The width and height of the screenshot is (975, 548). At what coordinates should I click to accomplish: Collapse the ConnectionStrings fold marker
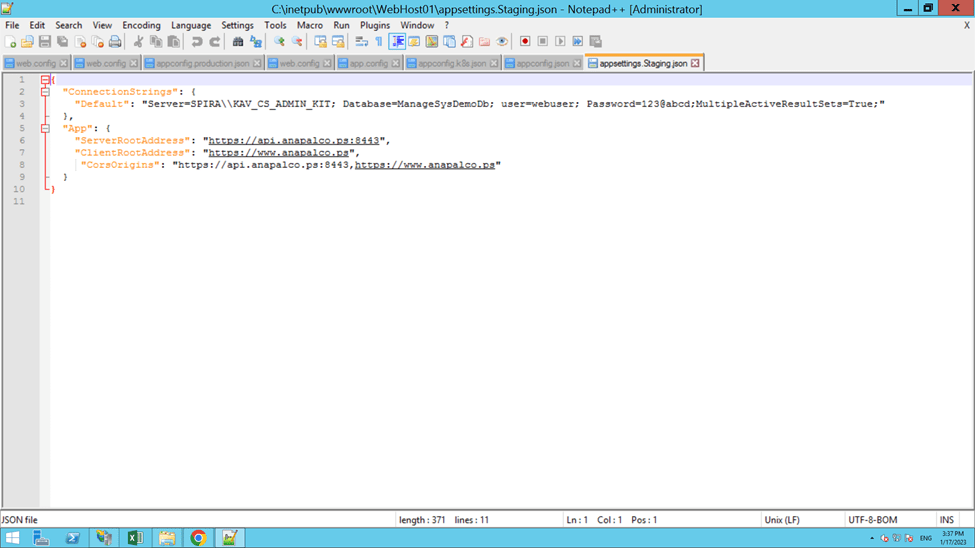pyautogui.click(x=45, y=92)
